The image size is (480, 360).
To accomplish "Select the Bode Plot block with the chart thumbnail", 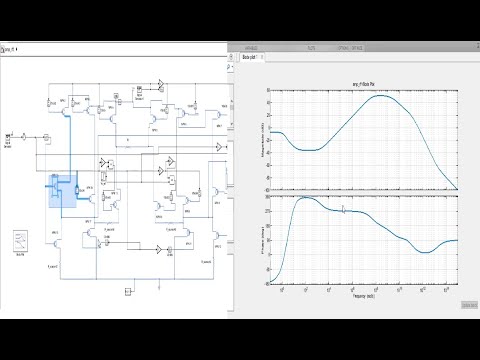I will click(21, 242).
